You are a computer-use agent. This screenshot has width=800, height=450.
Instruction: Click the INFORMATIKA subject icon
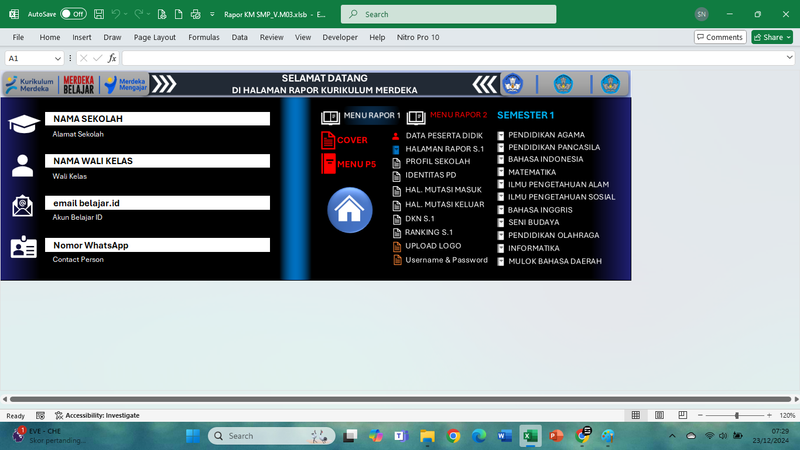(x=501, y=248)
